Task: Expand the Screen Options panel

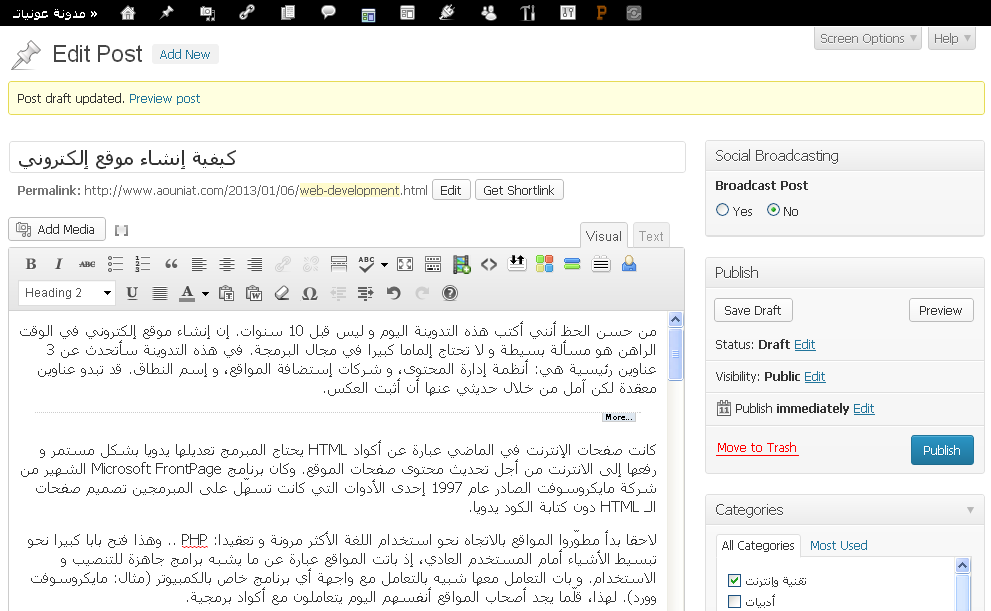Action: point(868,39)
